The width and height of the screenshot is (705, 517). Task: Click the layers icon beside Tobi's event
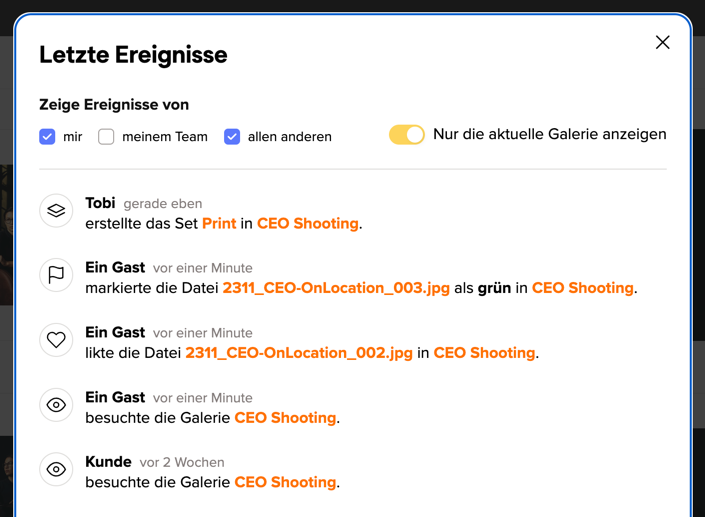(x=56, y=210)
